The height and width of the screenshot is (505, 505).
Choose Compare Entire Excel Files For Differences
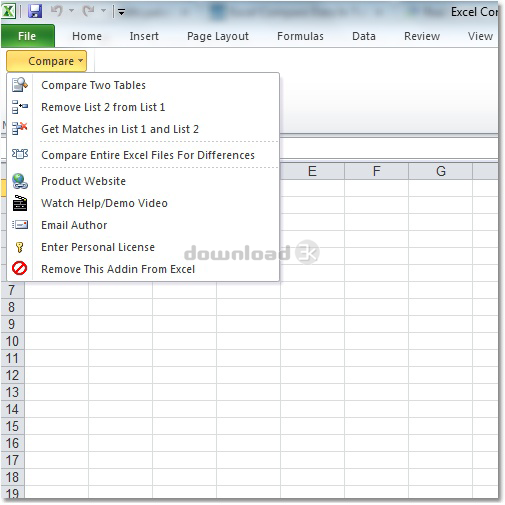148,155
